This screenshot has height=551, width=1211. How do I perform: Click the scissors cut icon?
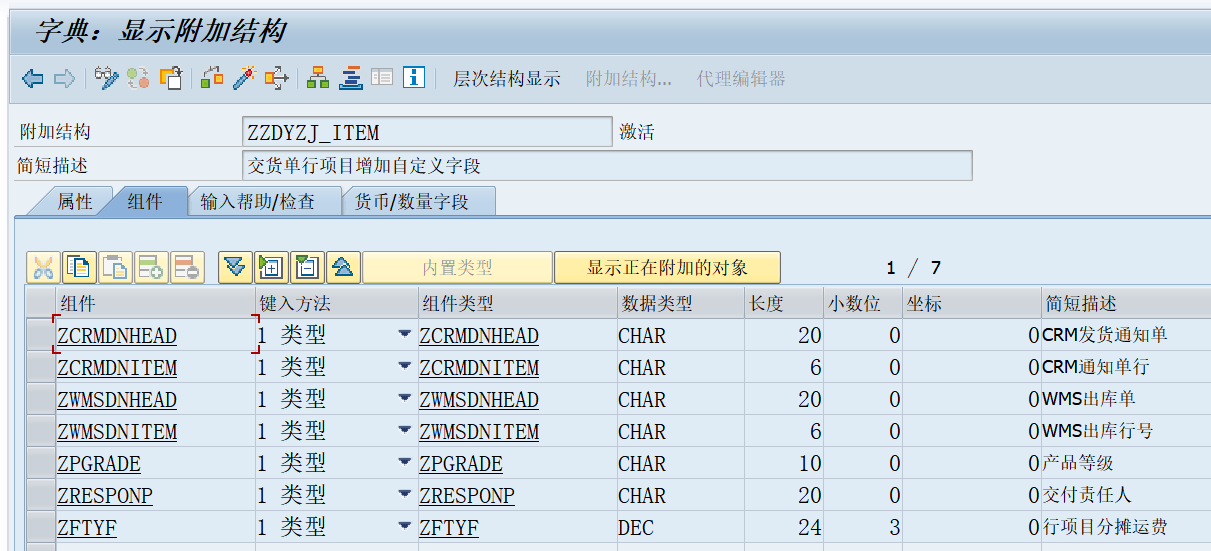[43, 267]
